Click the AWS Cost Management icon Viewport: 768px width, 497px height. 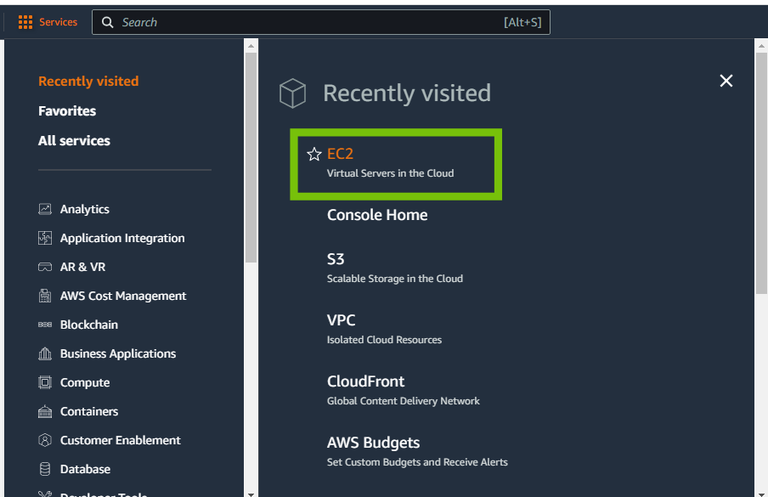(45, 296)
